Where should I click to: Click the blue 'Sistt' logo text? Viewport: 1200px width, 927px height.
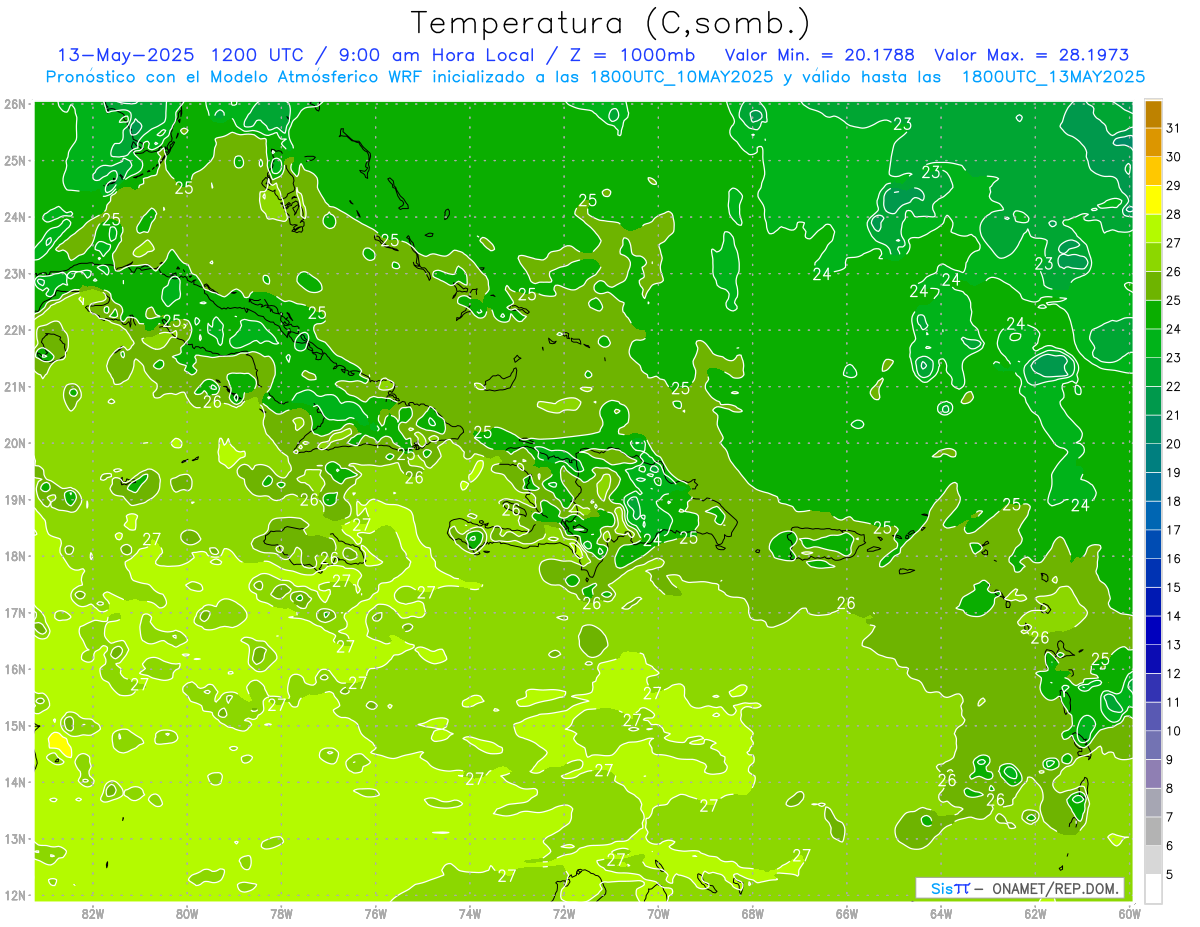tap(949, 888)
